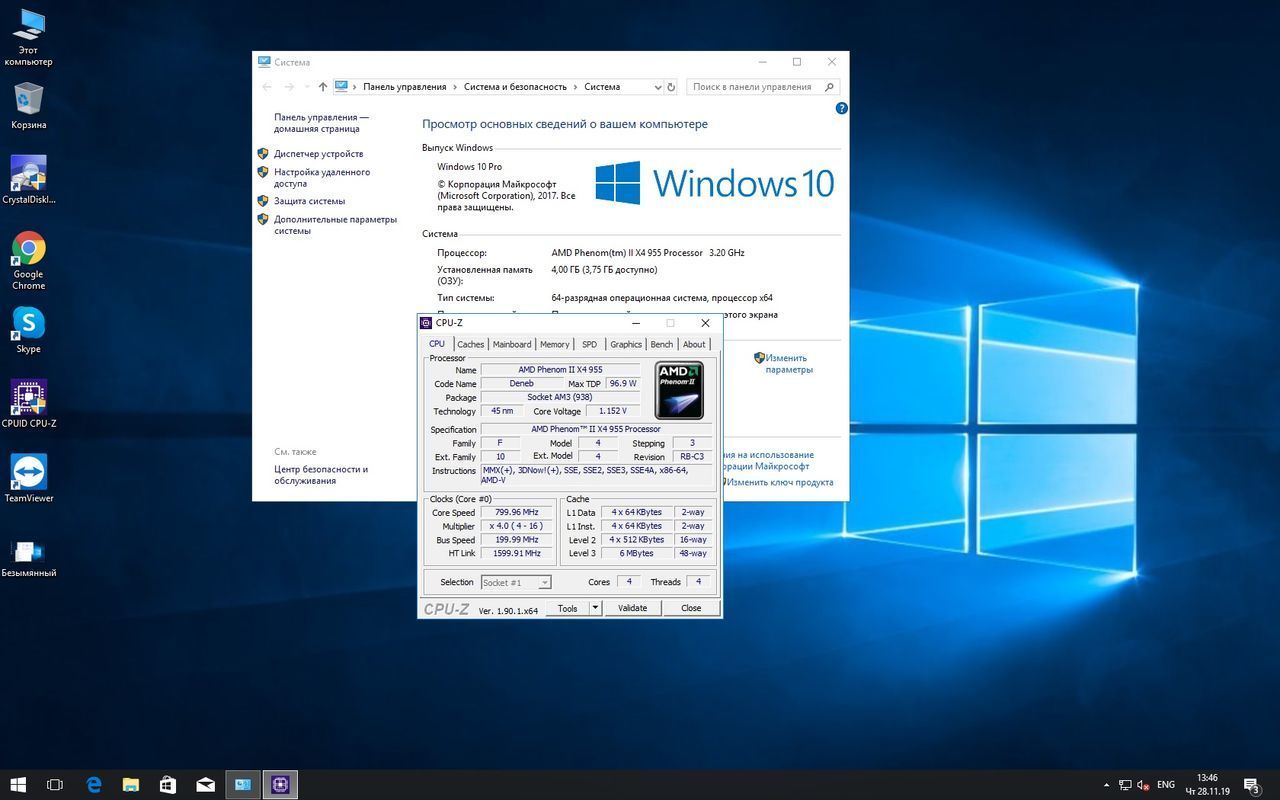1280x800 pixels.
Task: Switch to System window taskbar button
Action: [242, 785]
